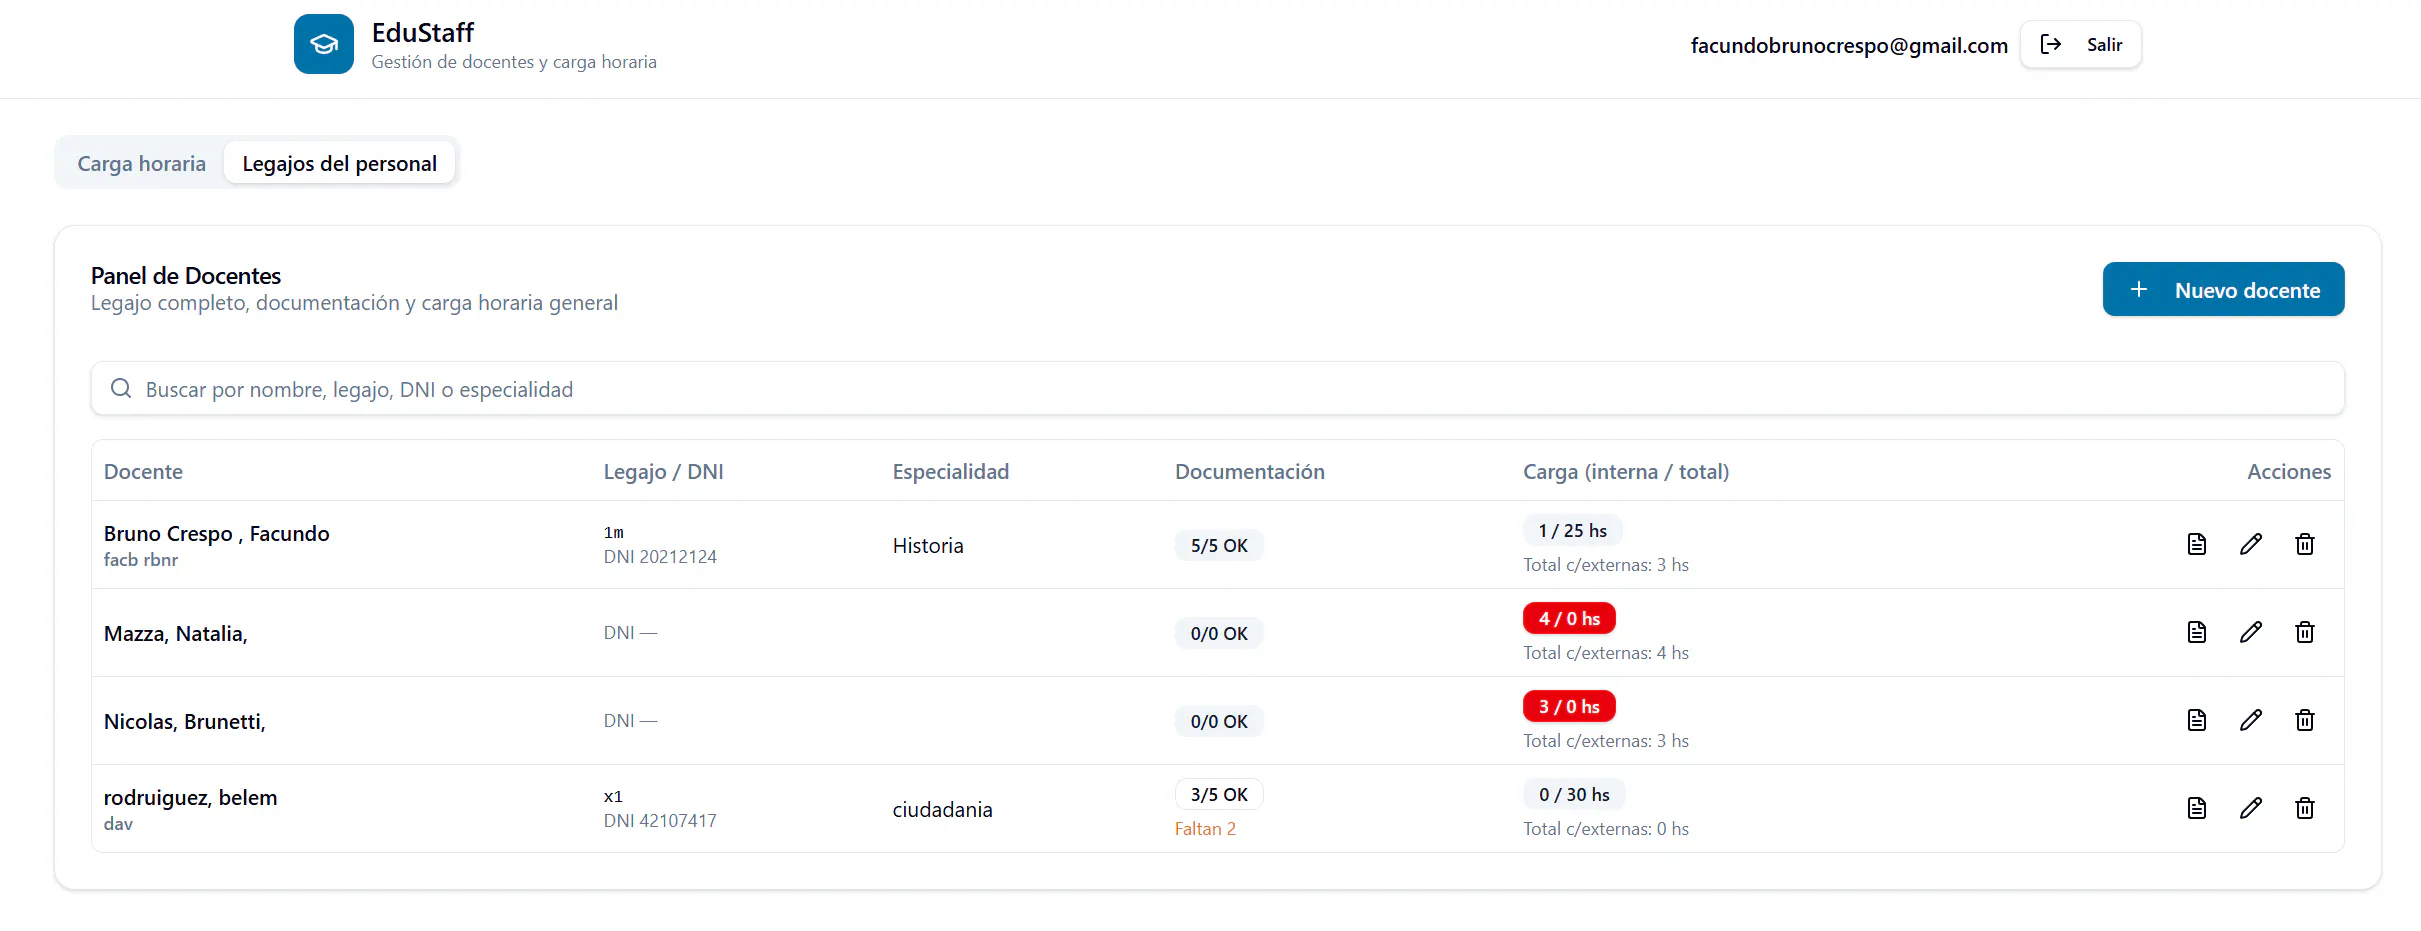This screenshot has height=931, width=2421.
Task: Click the Salir logout button
Action: pyautogui.click(x=2080, y=44)
